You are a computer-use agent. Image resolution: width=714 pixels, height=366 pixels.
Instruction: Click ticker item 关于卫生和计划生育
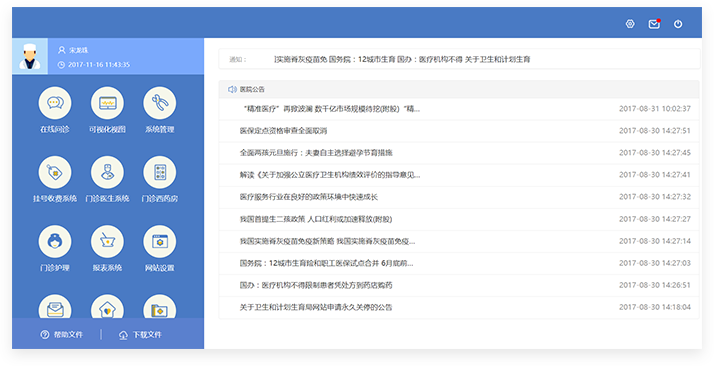coord(497,59)
